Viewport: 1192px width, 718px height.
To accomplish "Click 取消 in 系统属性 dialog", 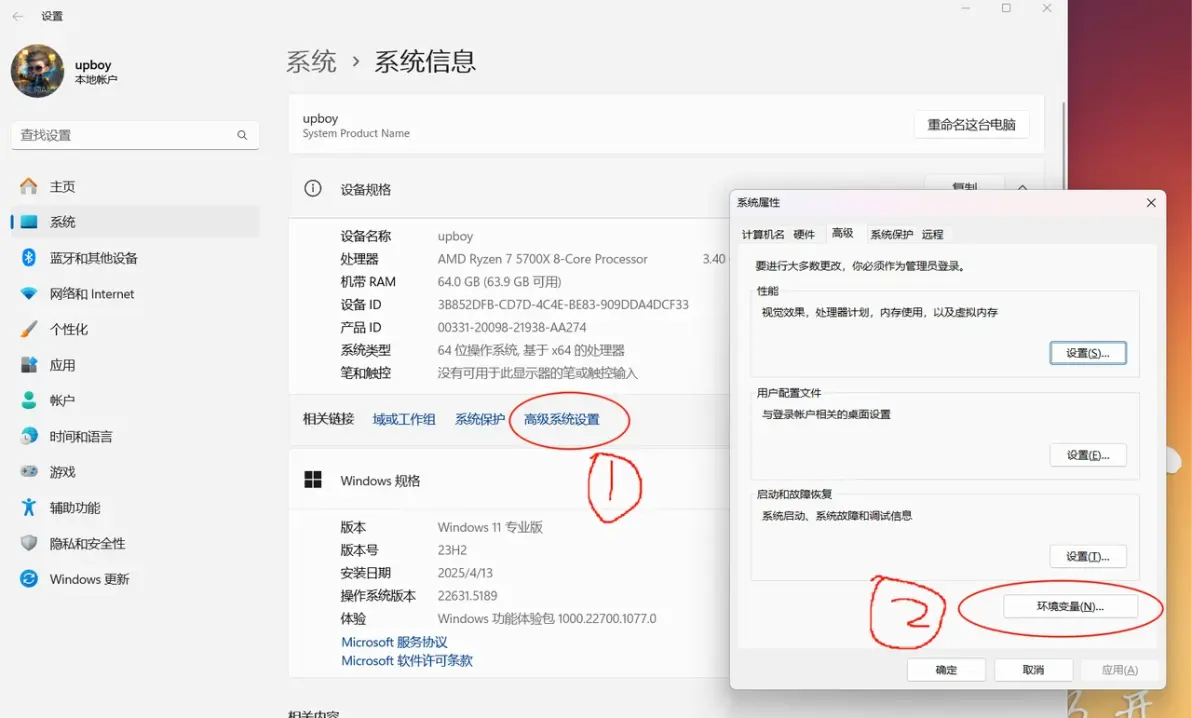I will pyautogui.click(x=1033, y=670).
